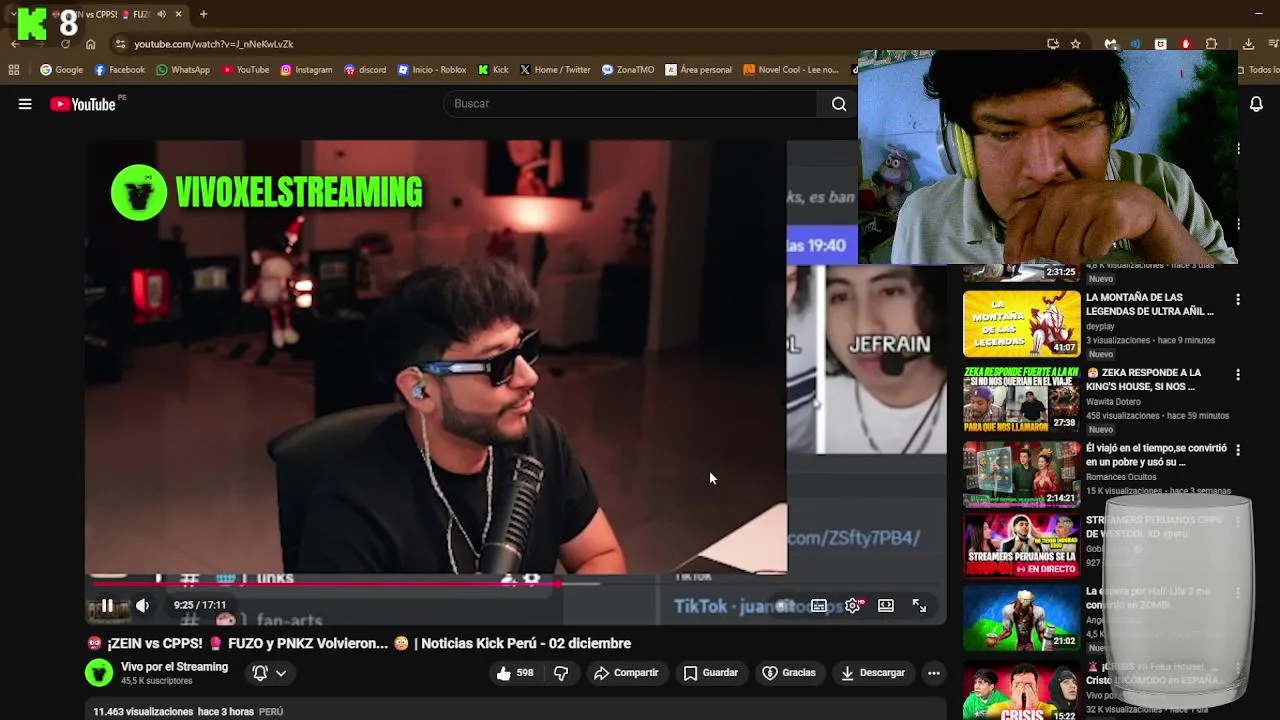Reload the current page

(65, 44)
